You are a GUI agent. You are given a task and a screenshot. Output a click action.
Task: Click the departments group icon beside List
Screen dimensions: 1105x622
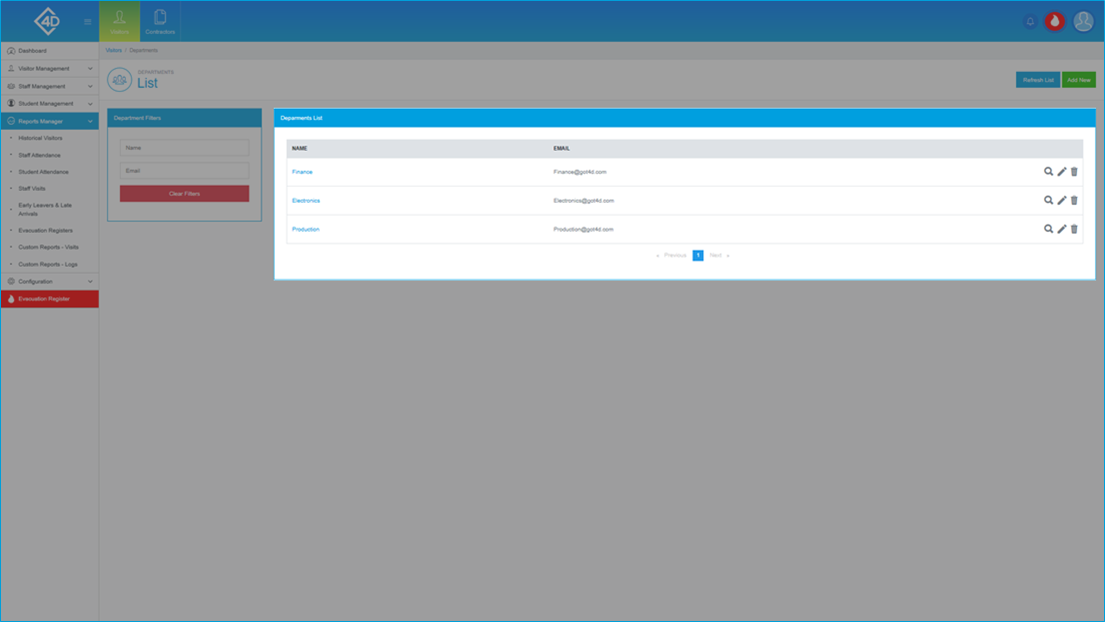(x=120, y=80)
